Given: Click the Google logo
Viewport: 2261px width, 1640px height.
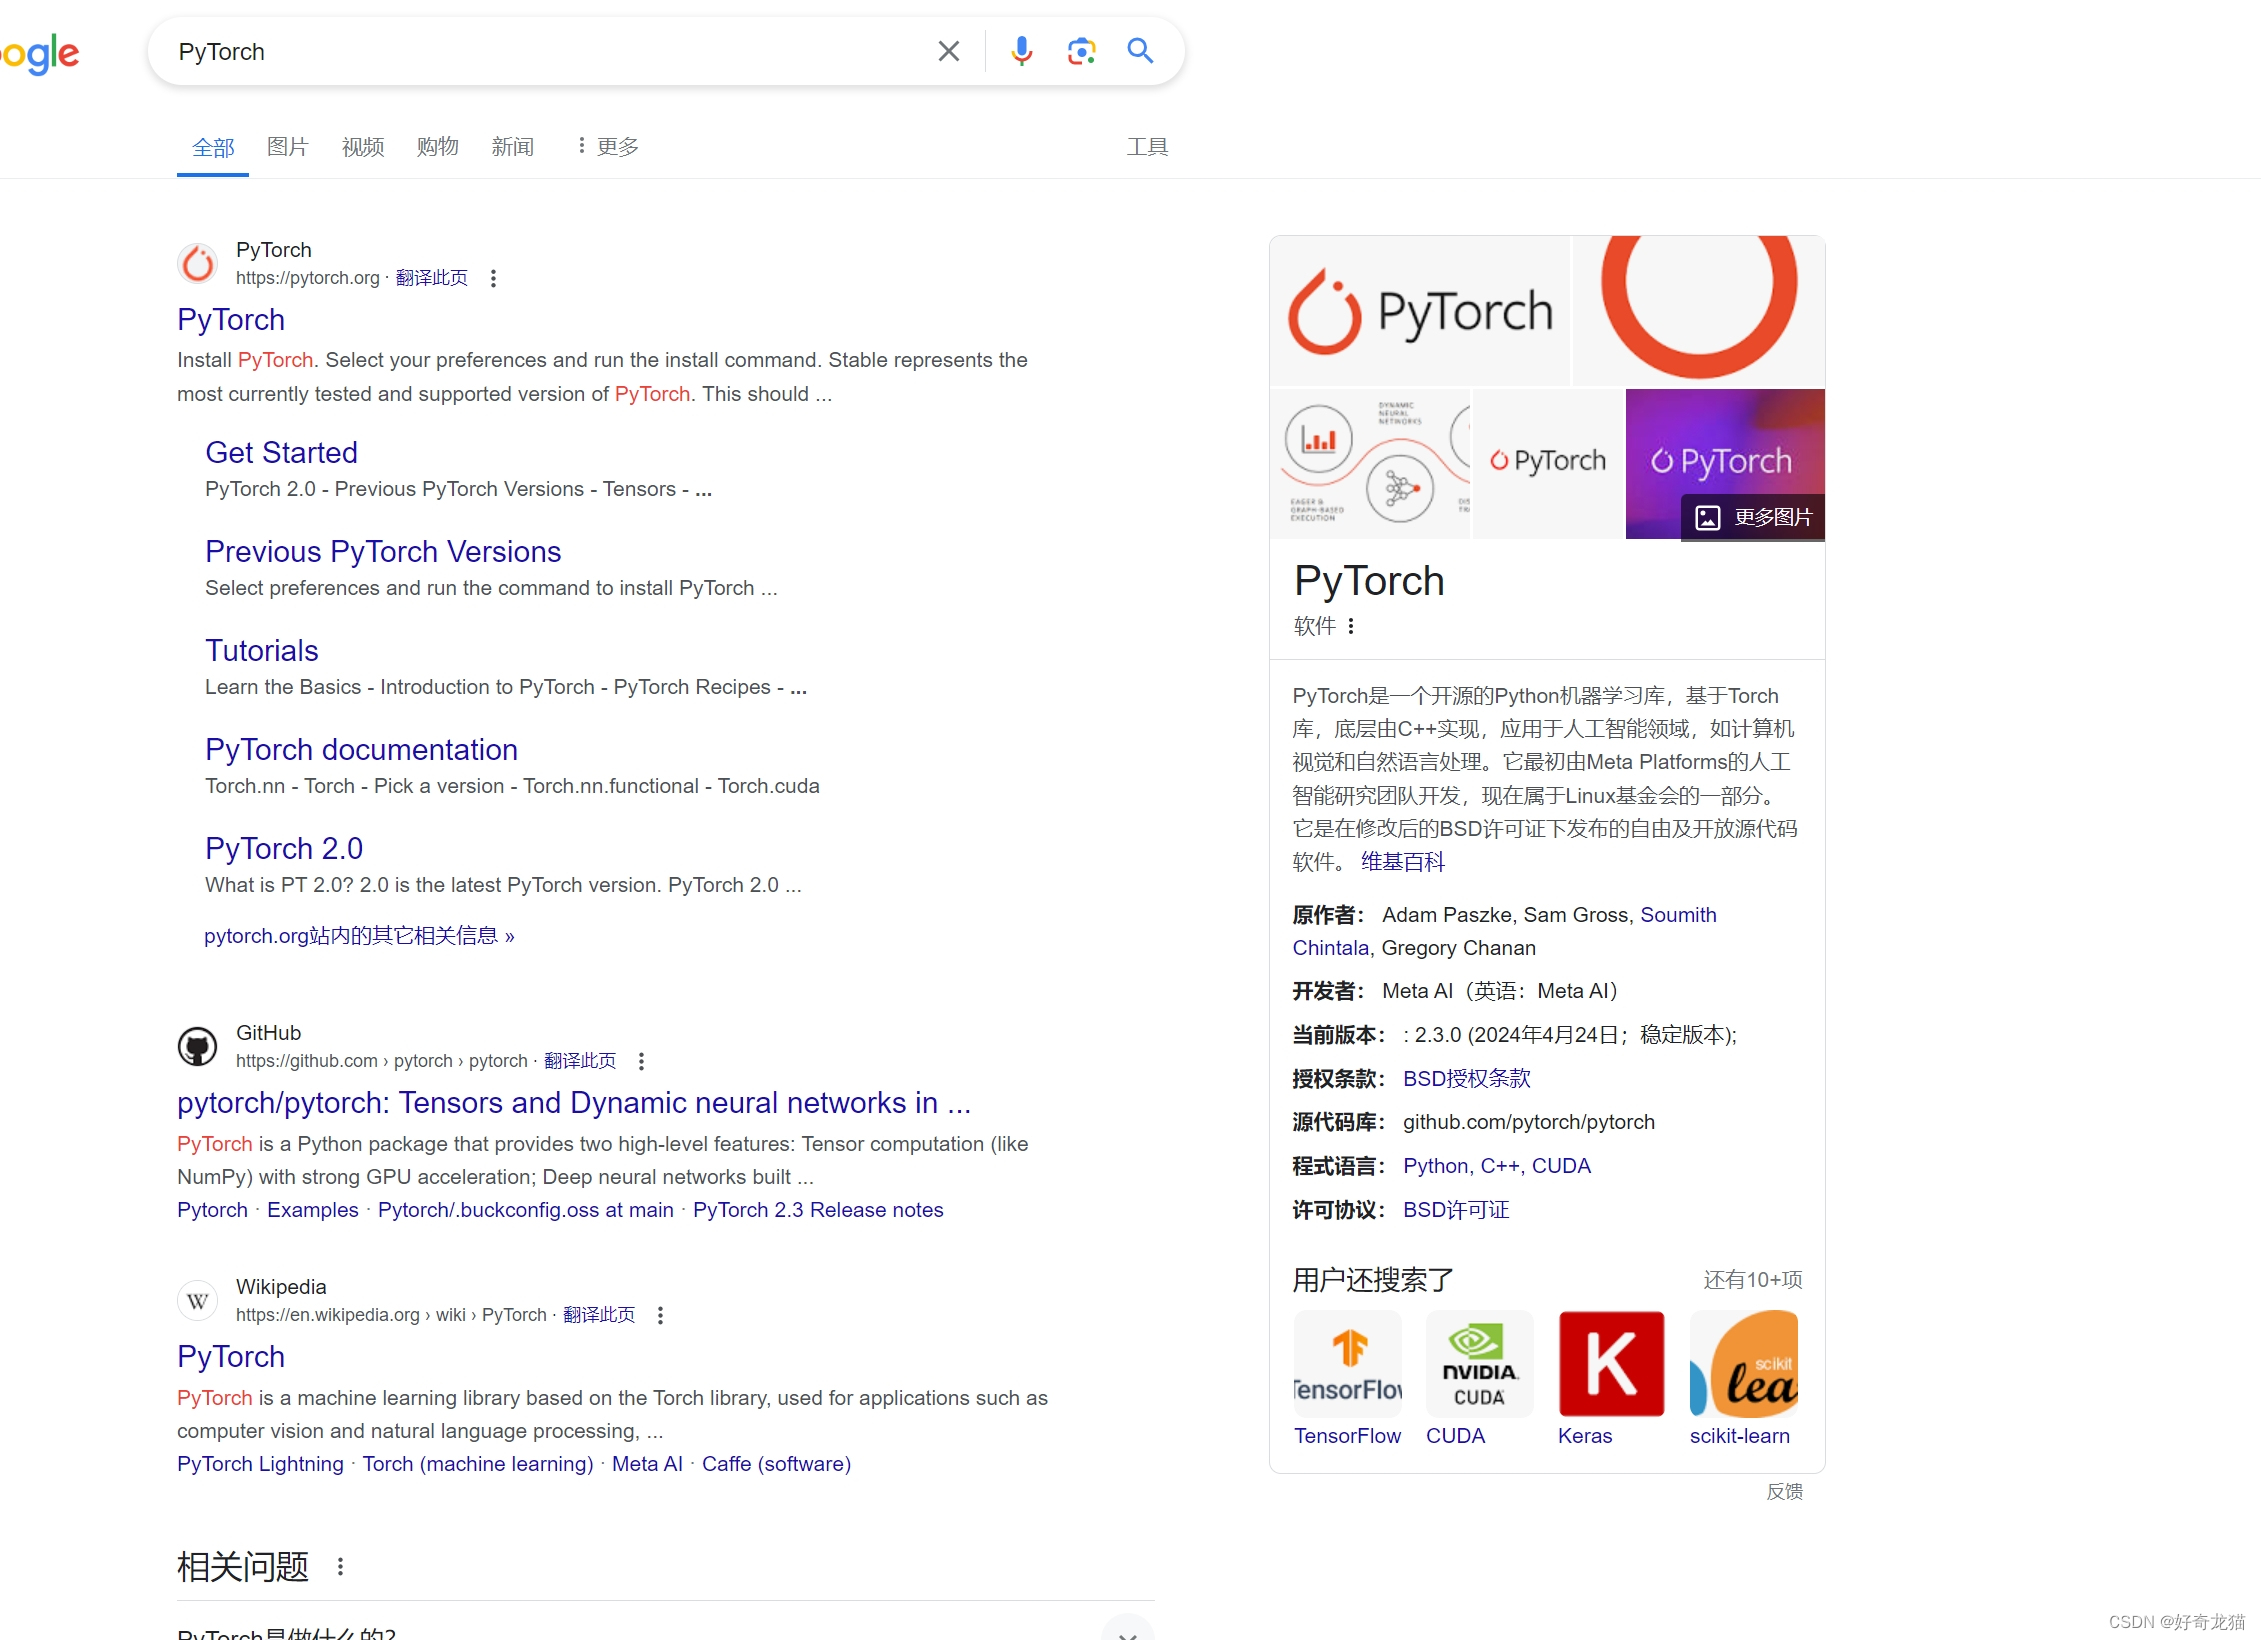Looking at the screenshot, I should tap(40, 53).
